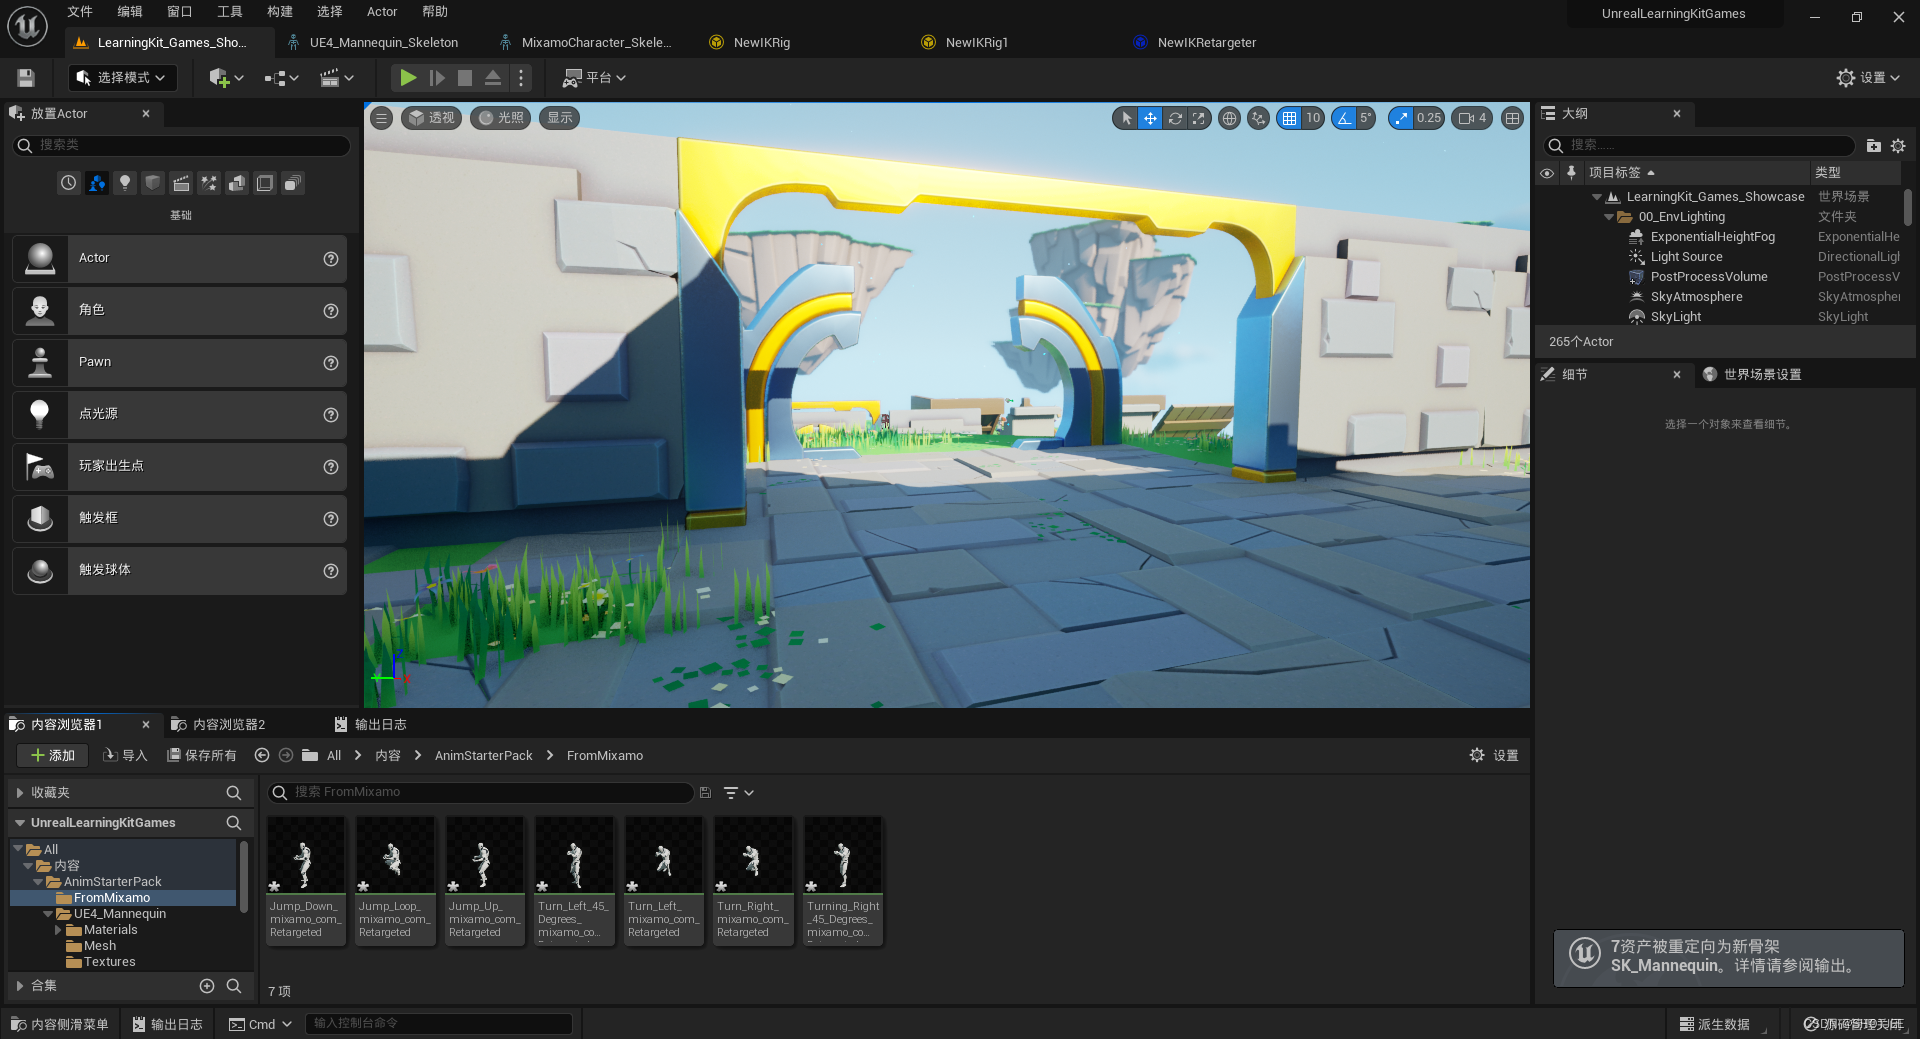Screen dimensions: 1920x1039
Task: Open the 透视 perspective view dropdown
Action: [x=431, y=118]
